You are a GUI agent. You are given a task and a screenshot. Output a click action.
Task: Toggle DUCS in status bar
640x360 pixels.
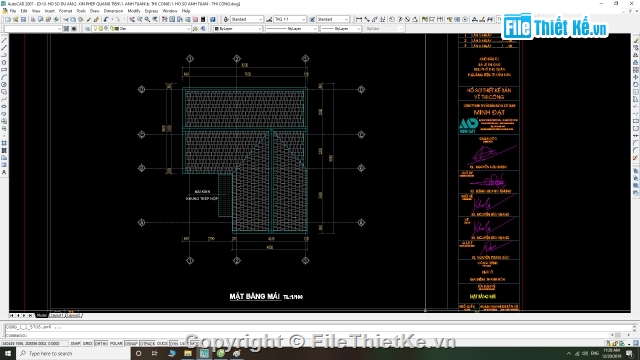pyautogui.click(x=162, y=343)
